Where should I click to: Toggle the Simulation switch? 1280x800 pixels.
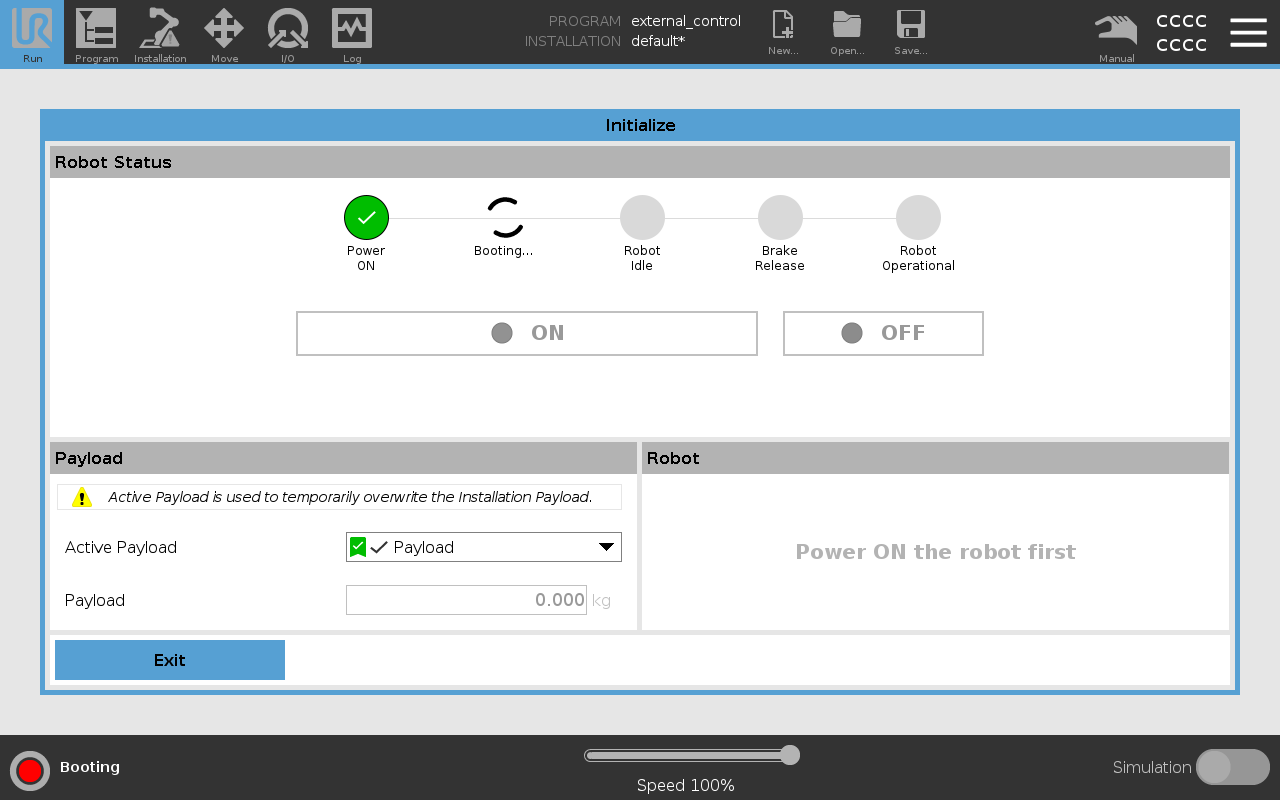1232,767
